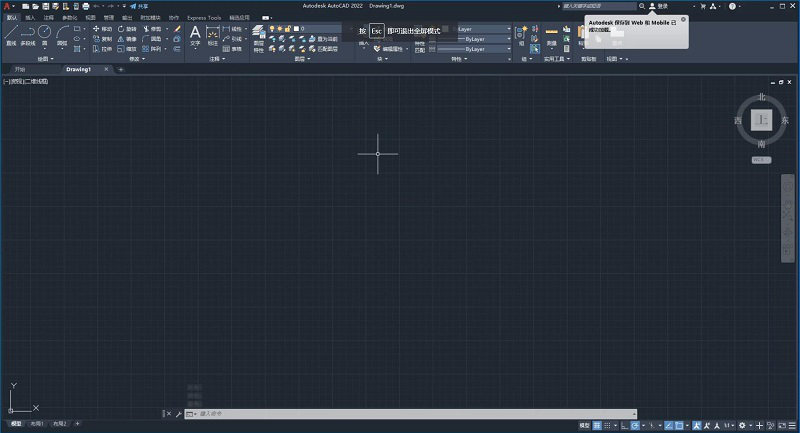Image resolution: width=800 pixels, height=433 pixels.
Task: Open Layer Properties (图层特性) manager
Action: pyautogui.click(x=259, y=39)
